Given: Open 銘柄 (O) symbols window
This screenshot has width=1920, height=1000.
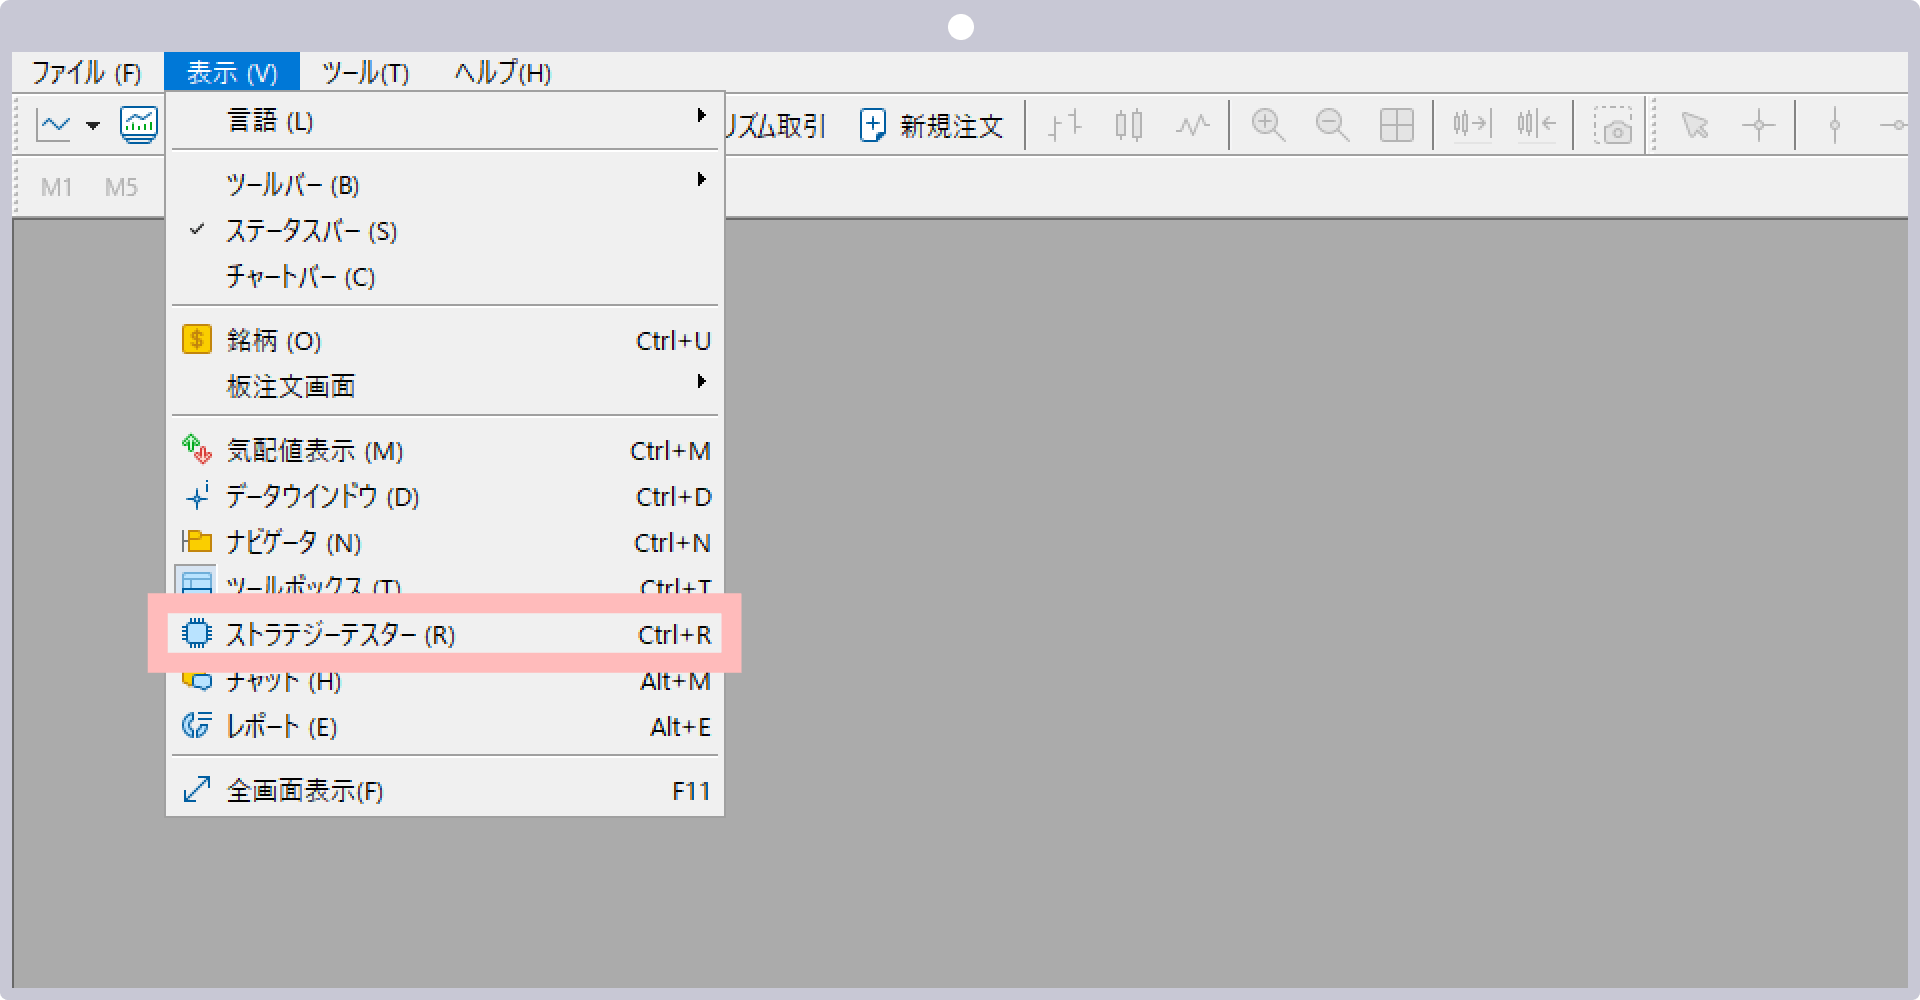Looking at the screenshot, I should pos(445,341).
